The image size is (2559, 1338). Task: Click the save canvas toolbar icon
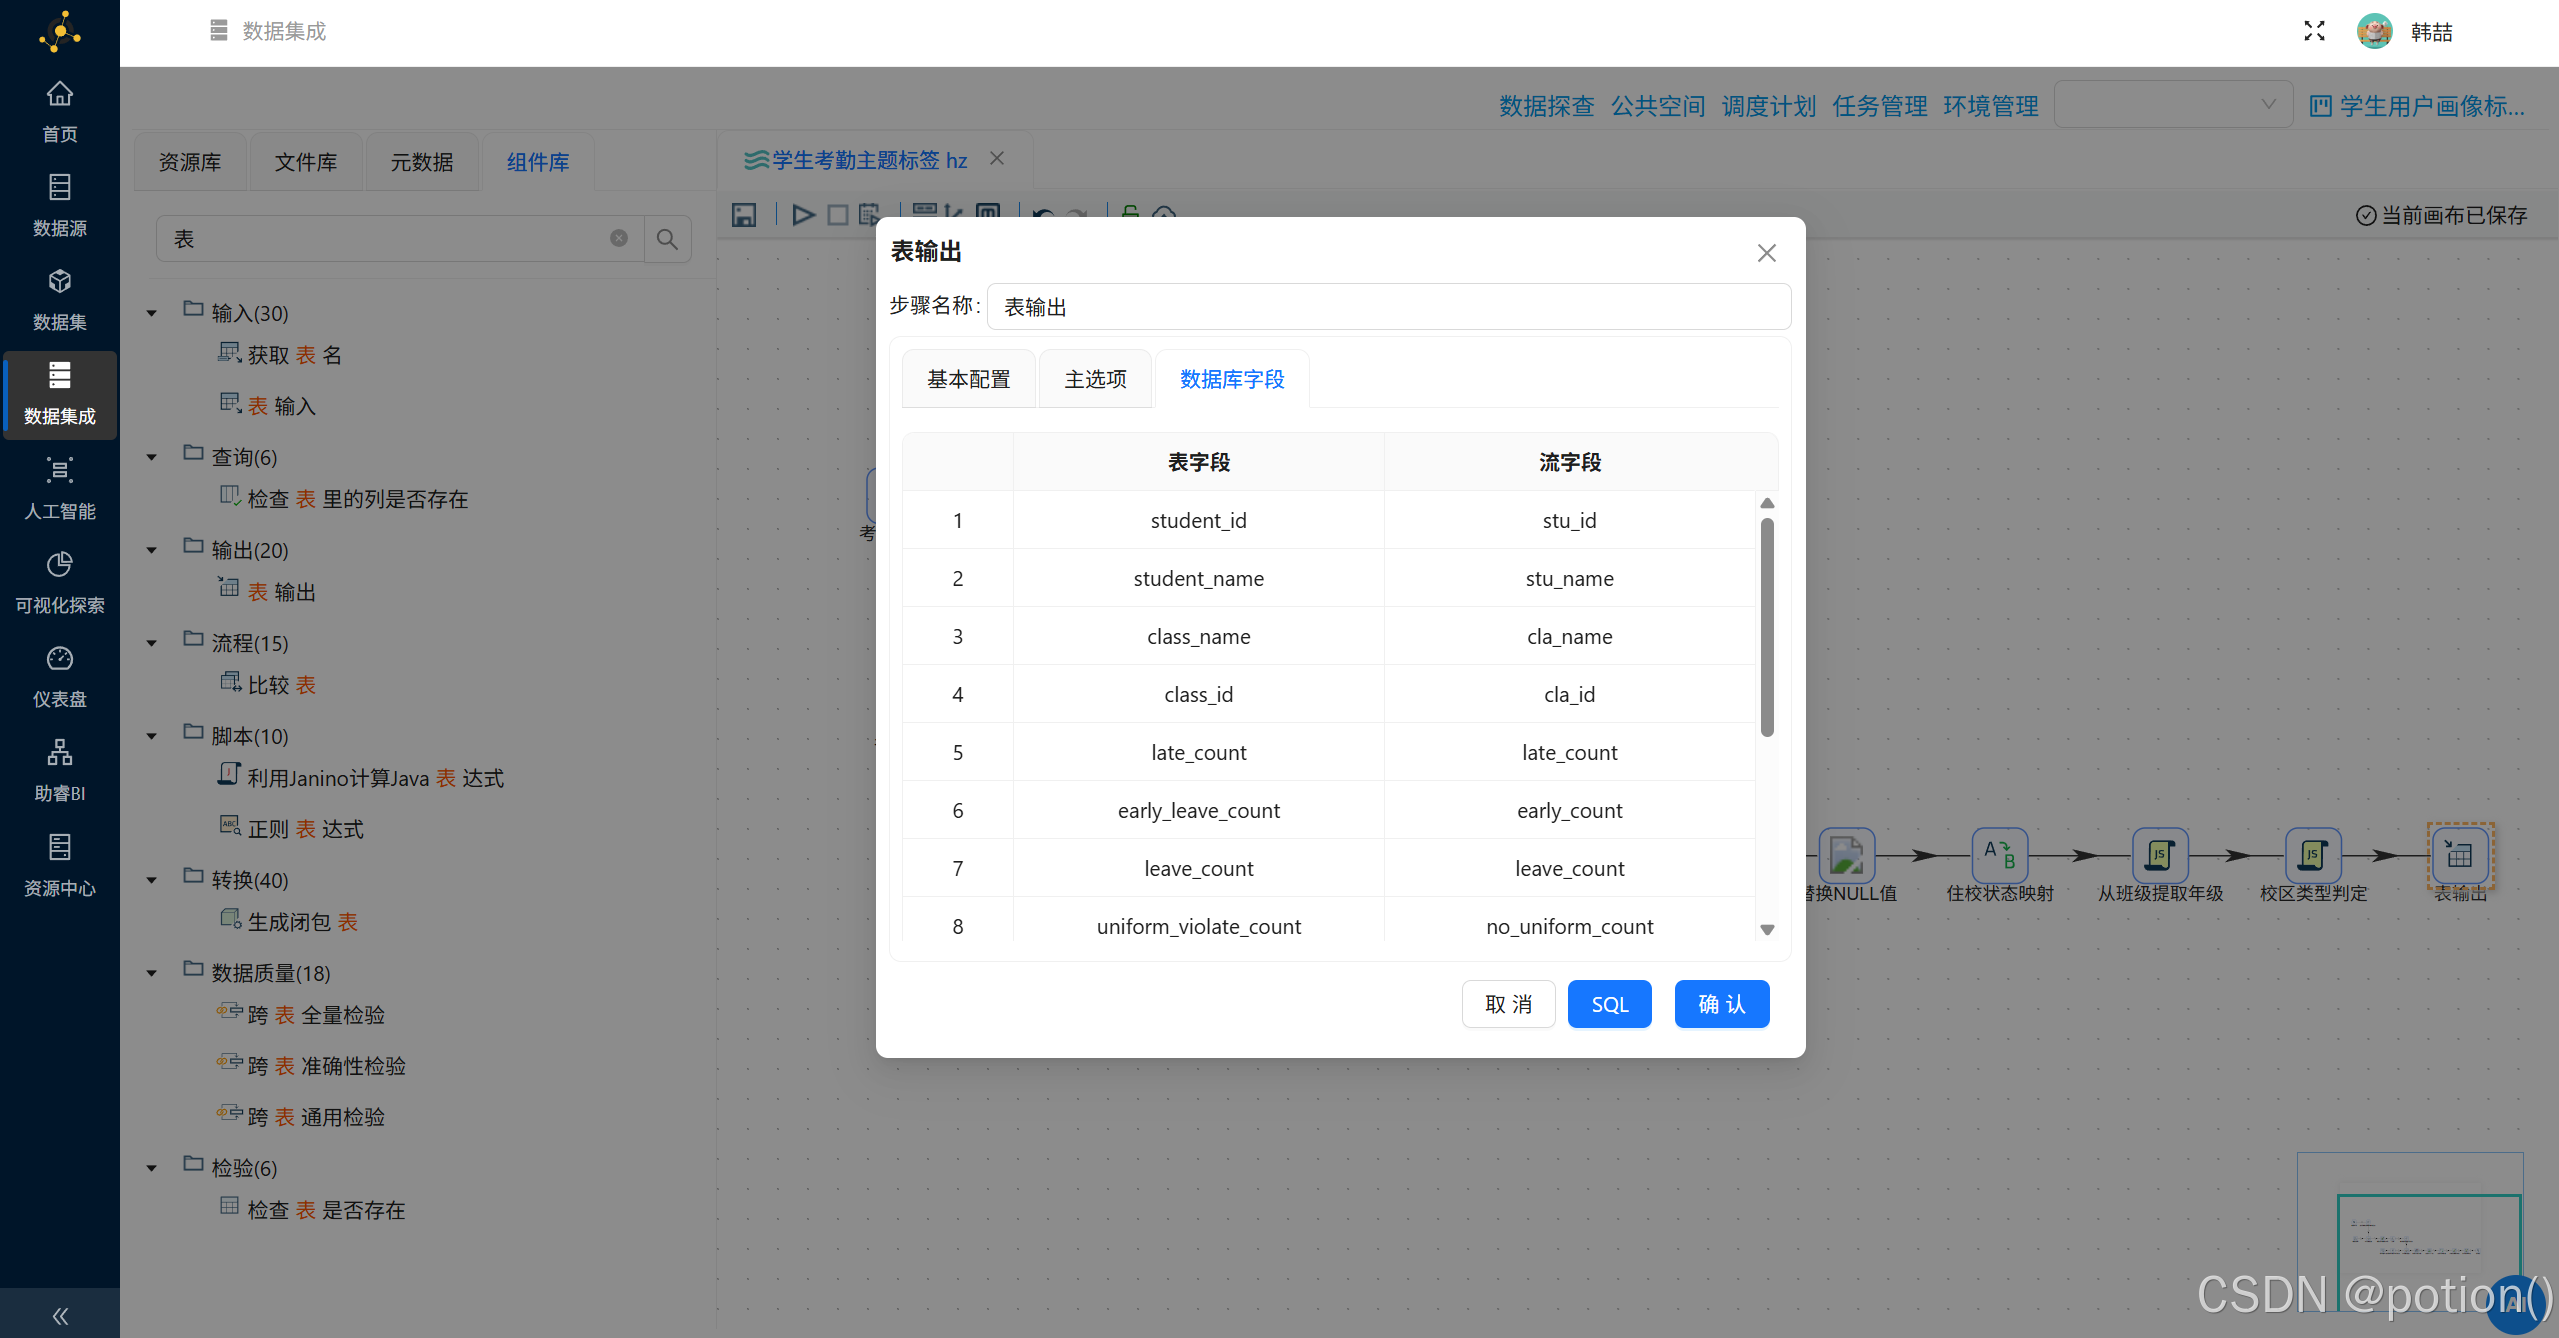[x=744, y=214]
